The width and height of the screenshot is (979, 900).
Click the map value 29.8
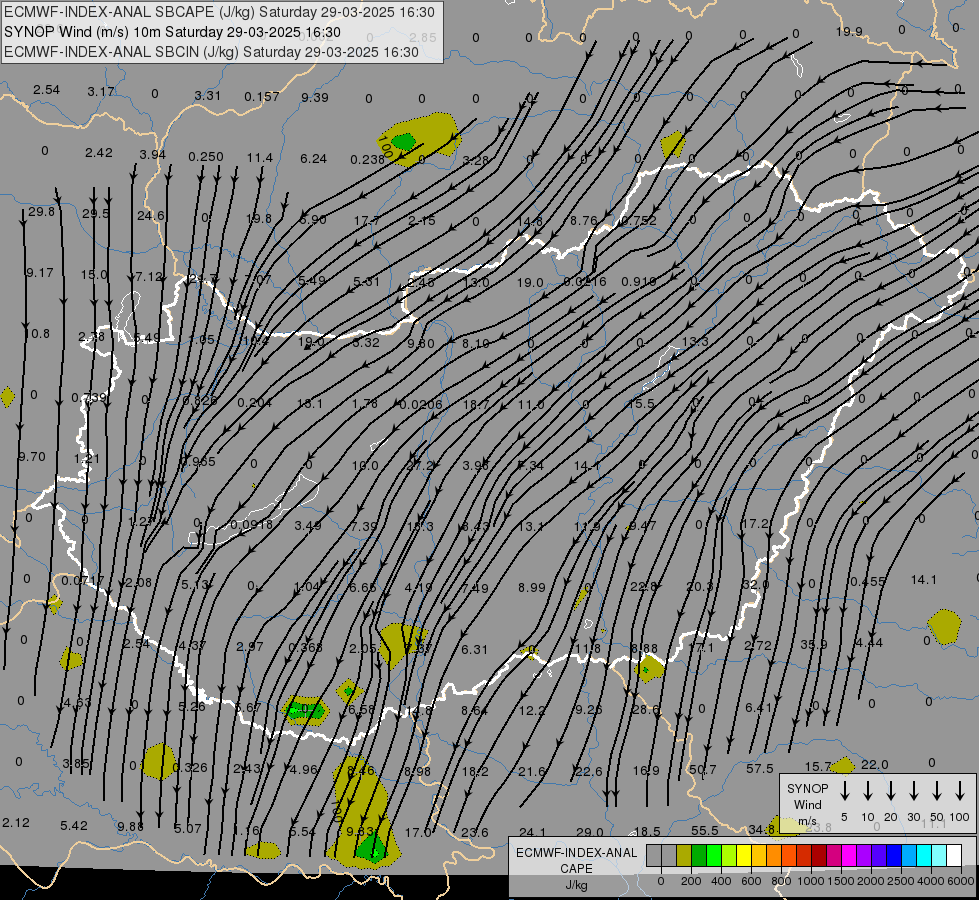(41, 212)
